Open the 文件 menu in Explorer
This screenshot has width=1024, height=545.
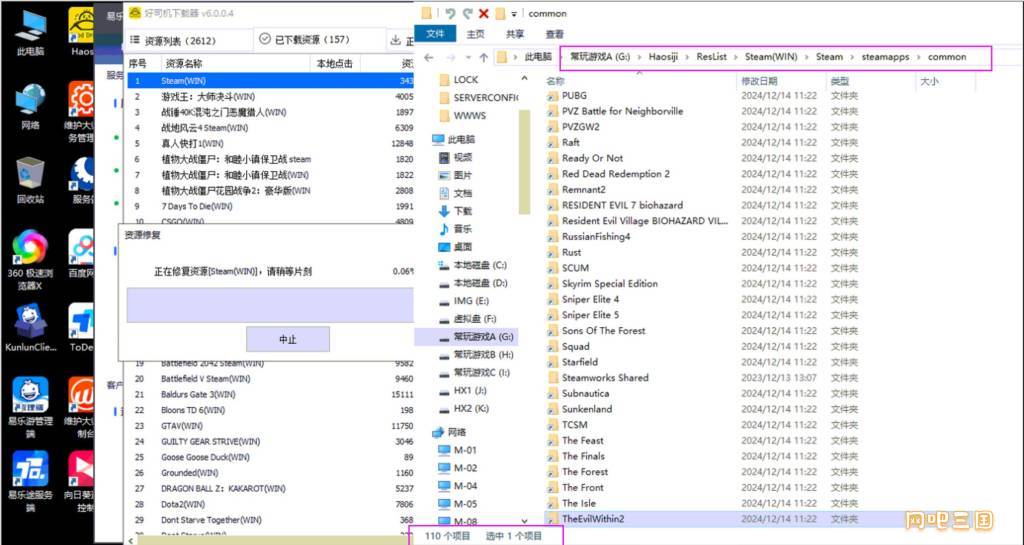point(435,34)
